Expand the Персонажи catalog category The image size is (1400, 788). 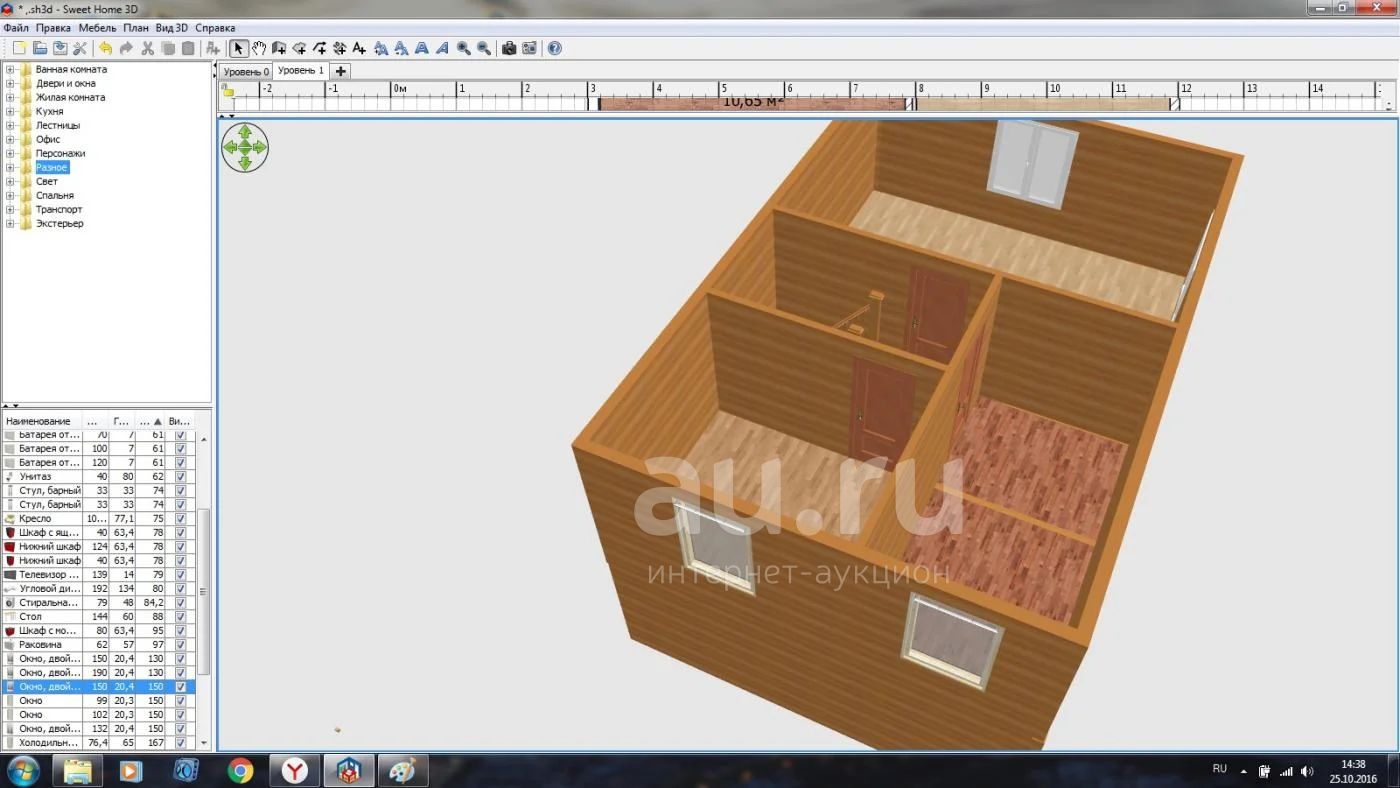coord(10,154)
